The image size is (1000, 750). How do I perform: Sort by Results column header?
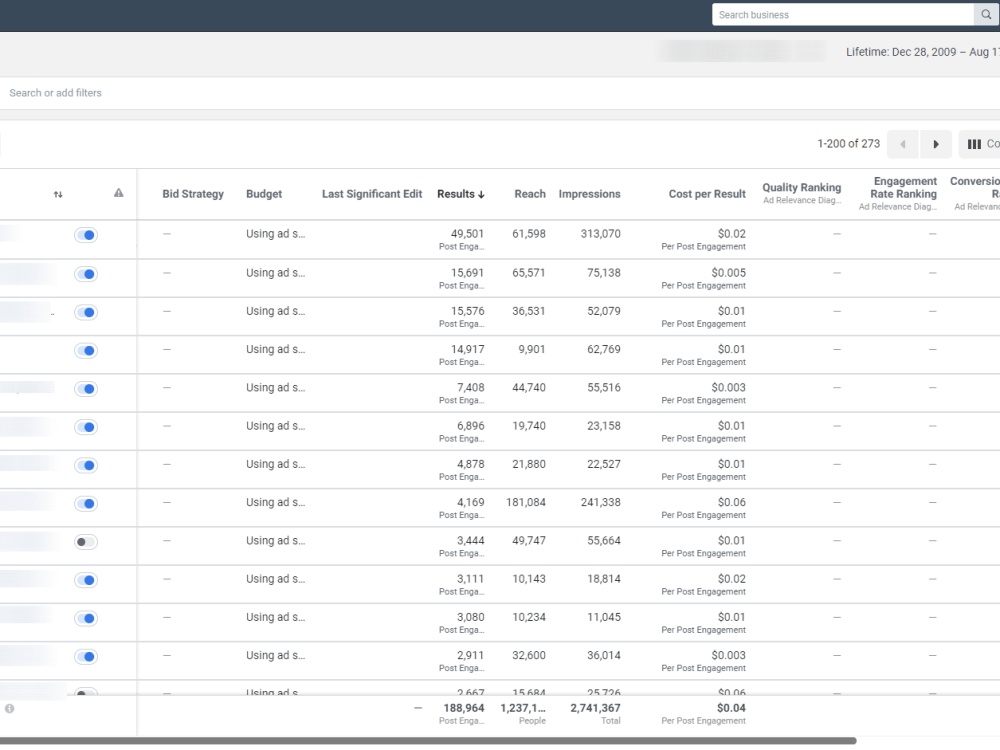460,194
